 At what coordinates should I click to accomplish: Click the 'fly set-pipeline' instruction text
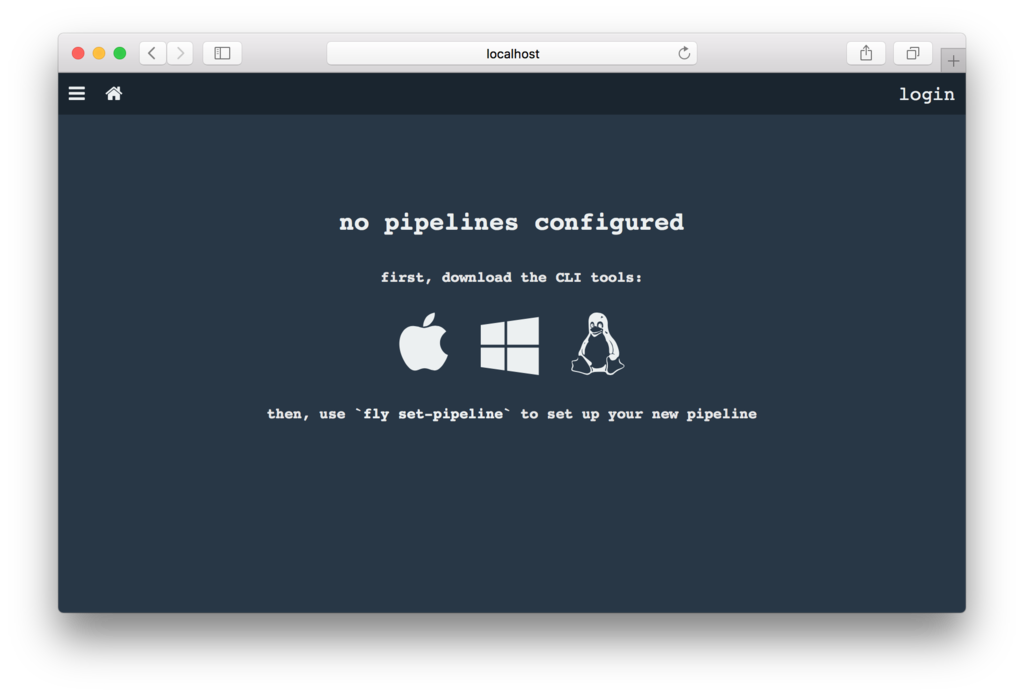511,414
